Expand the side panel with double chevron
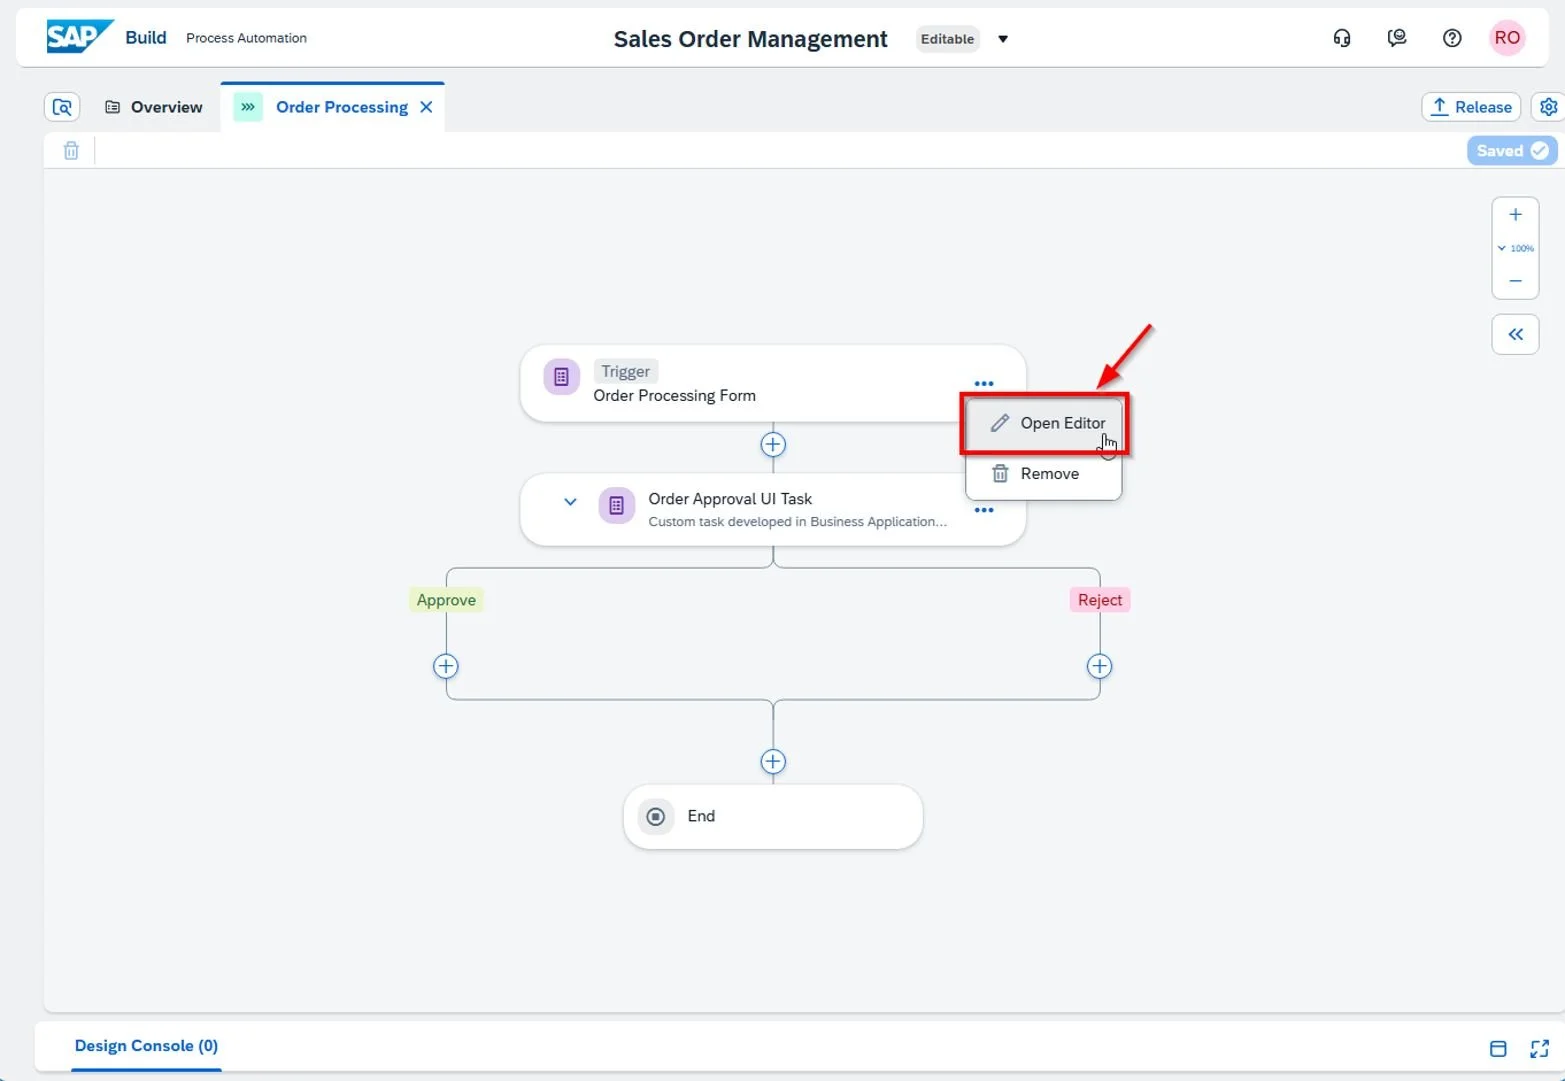This screenshot has width=1565, height=1081. (1516, 334)
